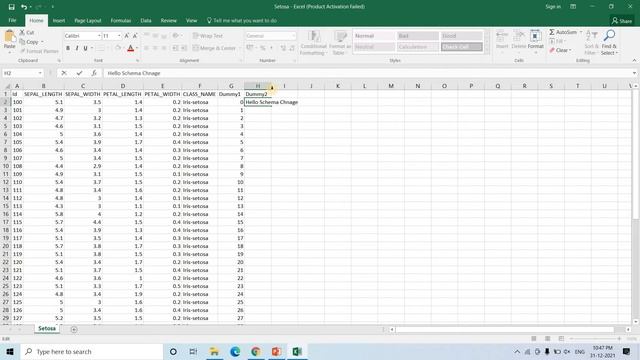Open Windows Start menu

point(10,351)
